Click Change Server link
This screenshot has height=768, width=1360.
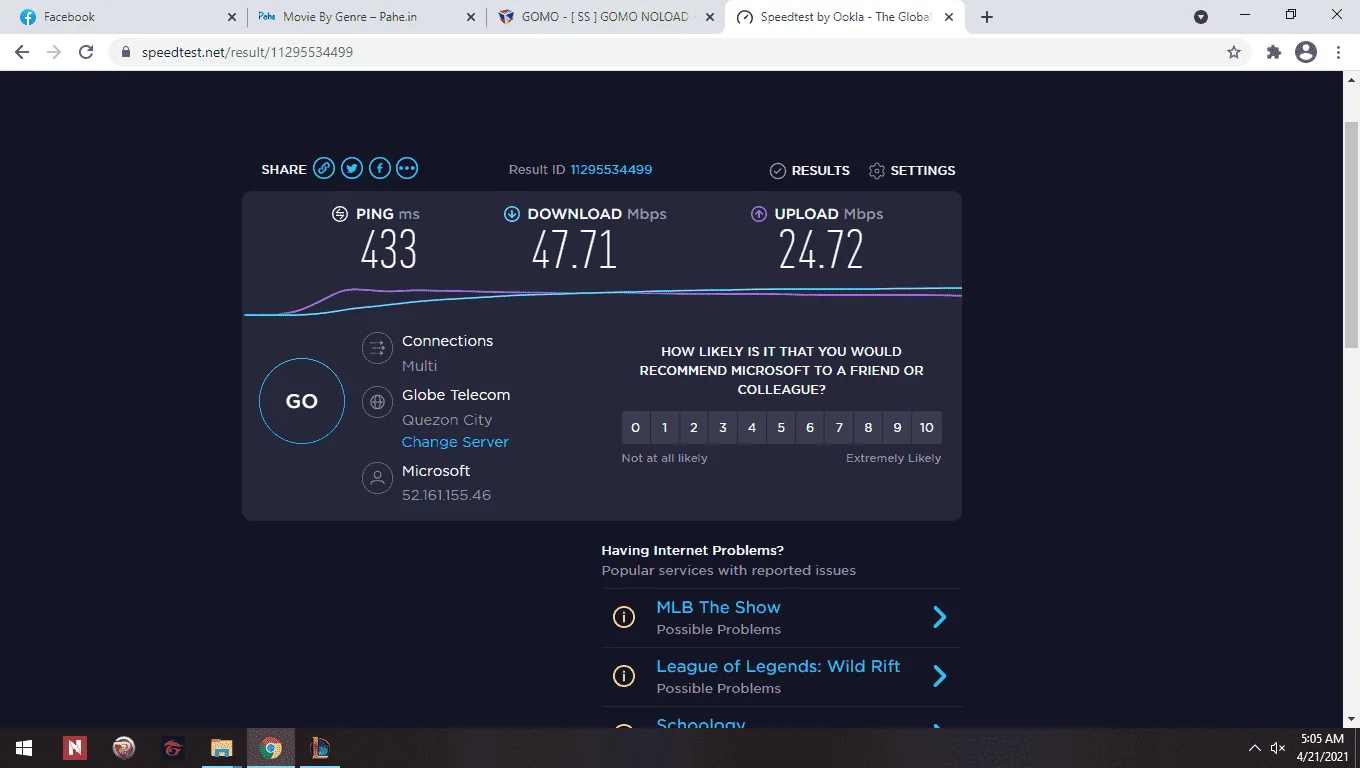pyautogui.click(x=455, y=442)
